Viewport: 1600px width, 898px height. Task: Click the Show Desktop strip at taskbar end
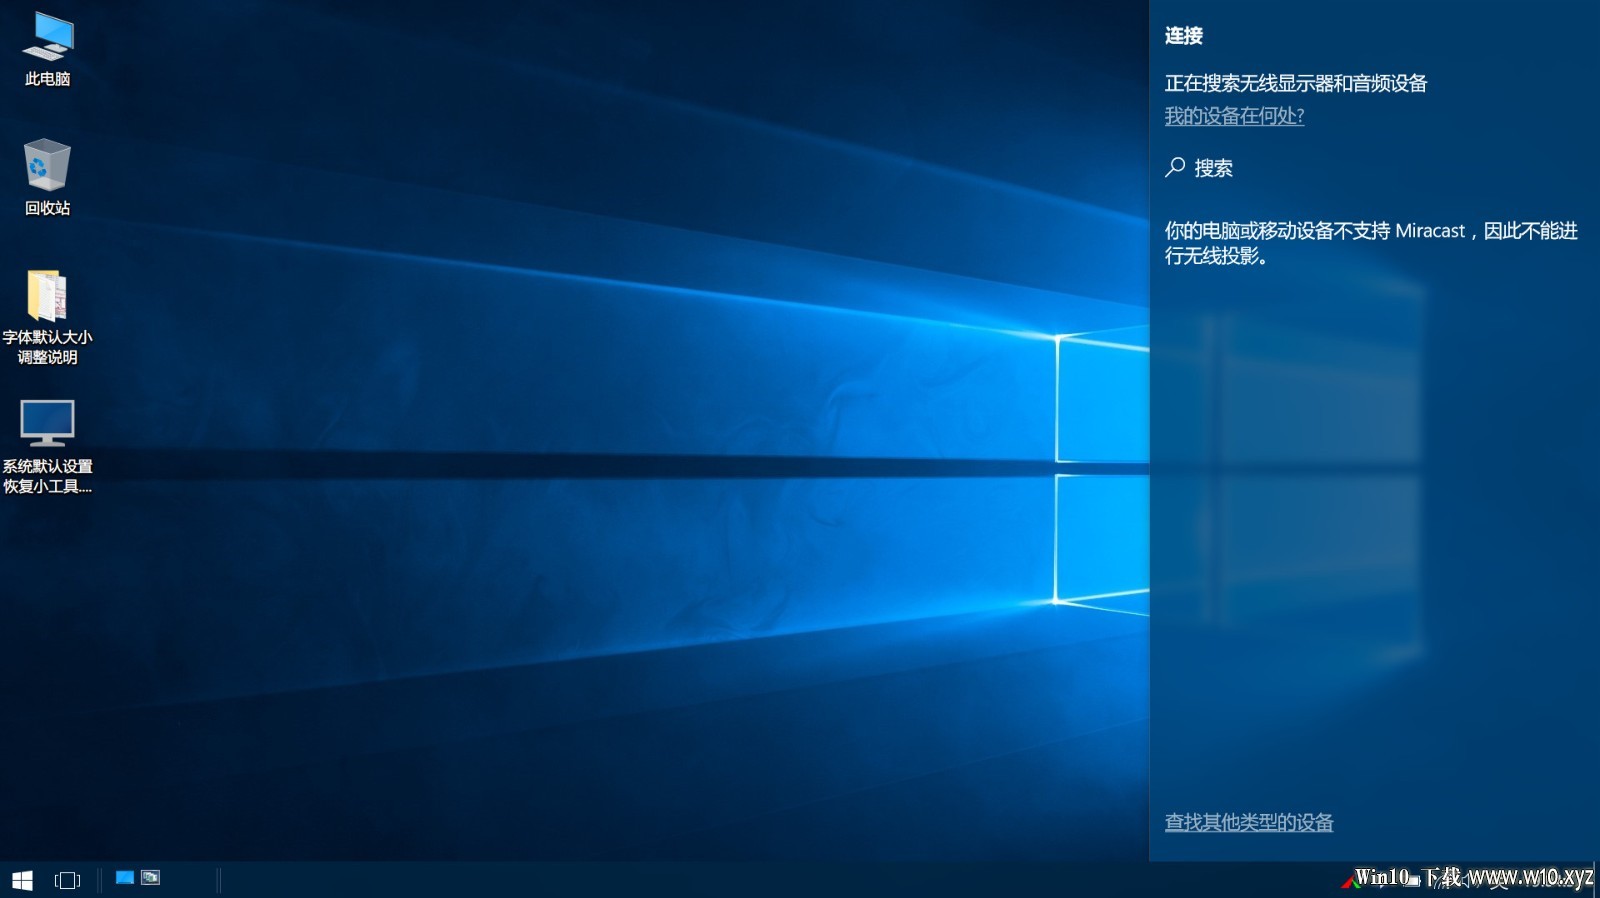pos(1597,880)
